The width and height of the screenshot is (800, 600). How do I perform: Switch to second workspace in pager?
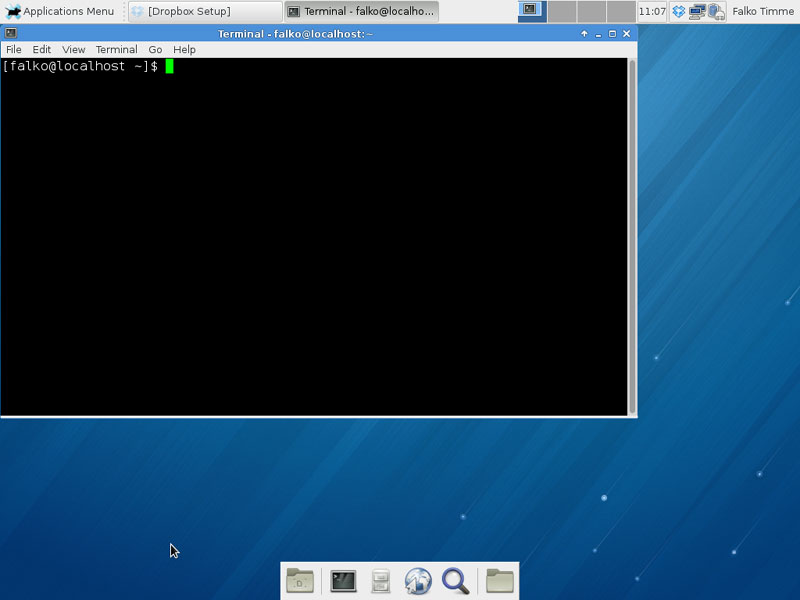562,11
